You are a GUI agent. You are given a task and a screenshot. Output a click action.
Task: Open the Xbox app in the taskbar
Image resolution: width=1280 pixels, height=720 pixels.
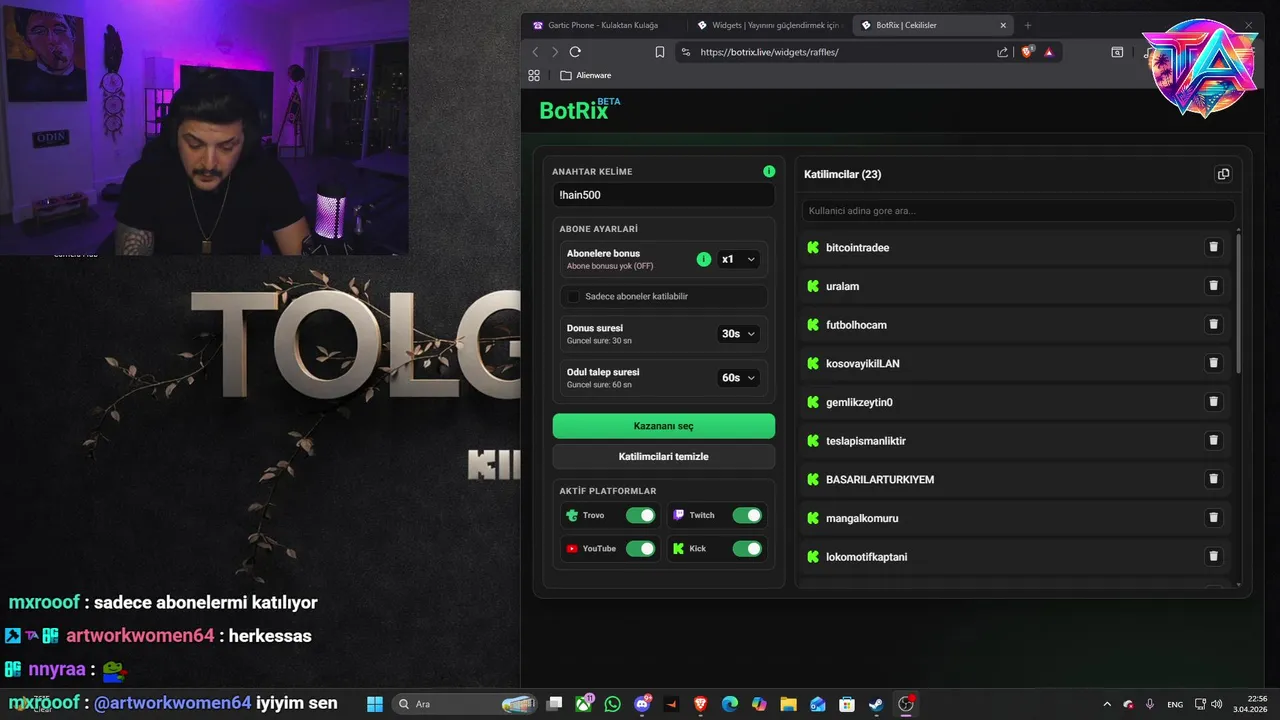584,704
